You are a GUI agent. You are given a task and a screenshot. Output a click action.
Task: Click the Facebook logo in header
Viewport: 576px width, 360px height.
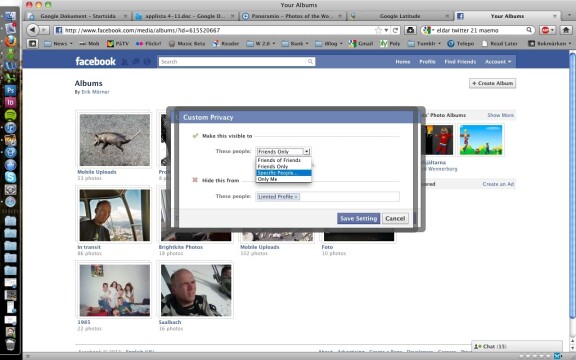(95, 61)
